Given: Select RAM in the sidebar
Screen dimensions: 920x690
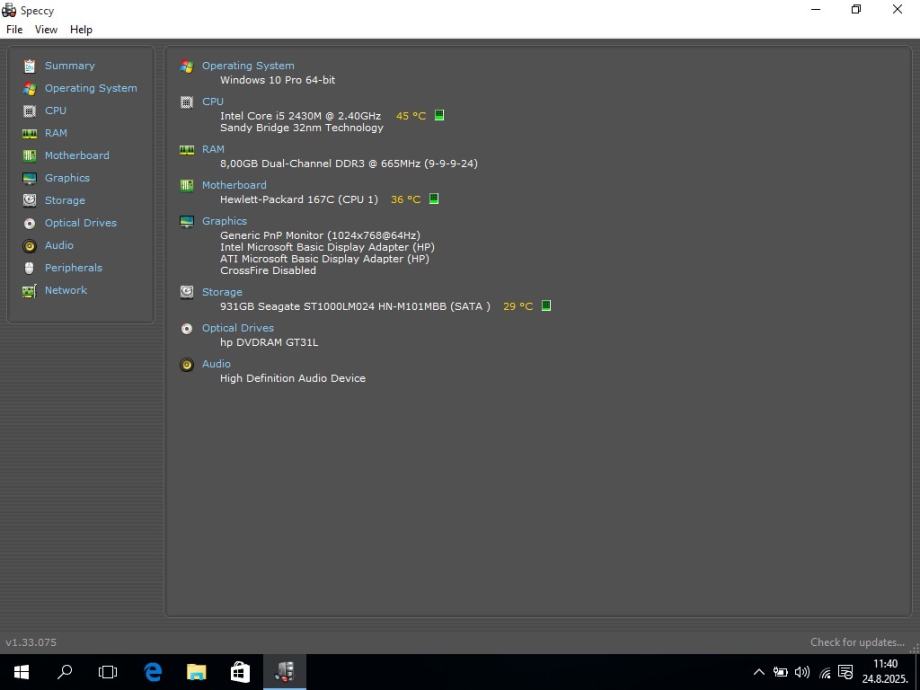Looking at the screenshot, I should point(56,133).
